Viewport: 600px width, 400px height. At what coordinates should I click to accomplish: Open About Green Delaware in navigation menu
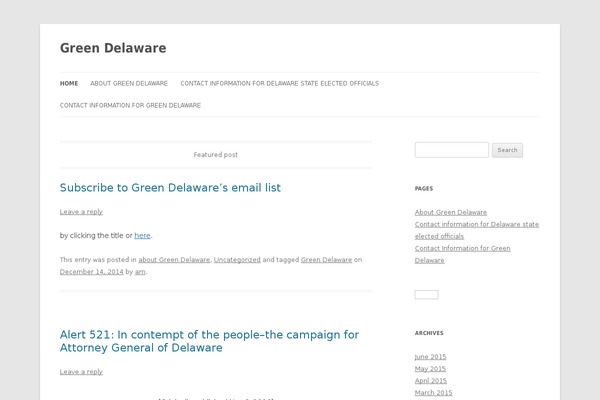[129, 83]
